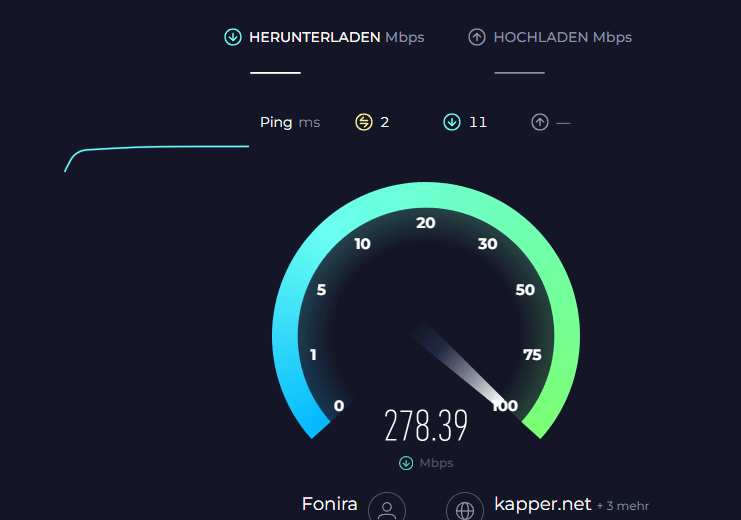Click the globe server icon

click(465, 508)
